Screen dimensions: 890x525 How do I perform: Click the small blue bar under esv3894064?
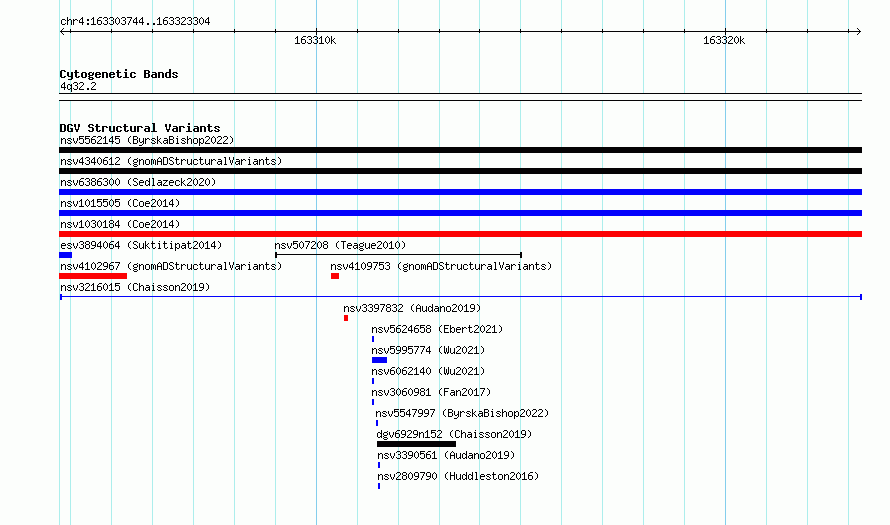click(66, 255)
